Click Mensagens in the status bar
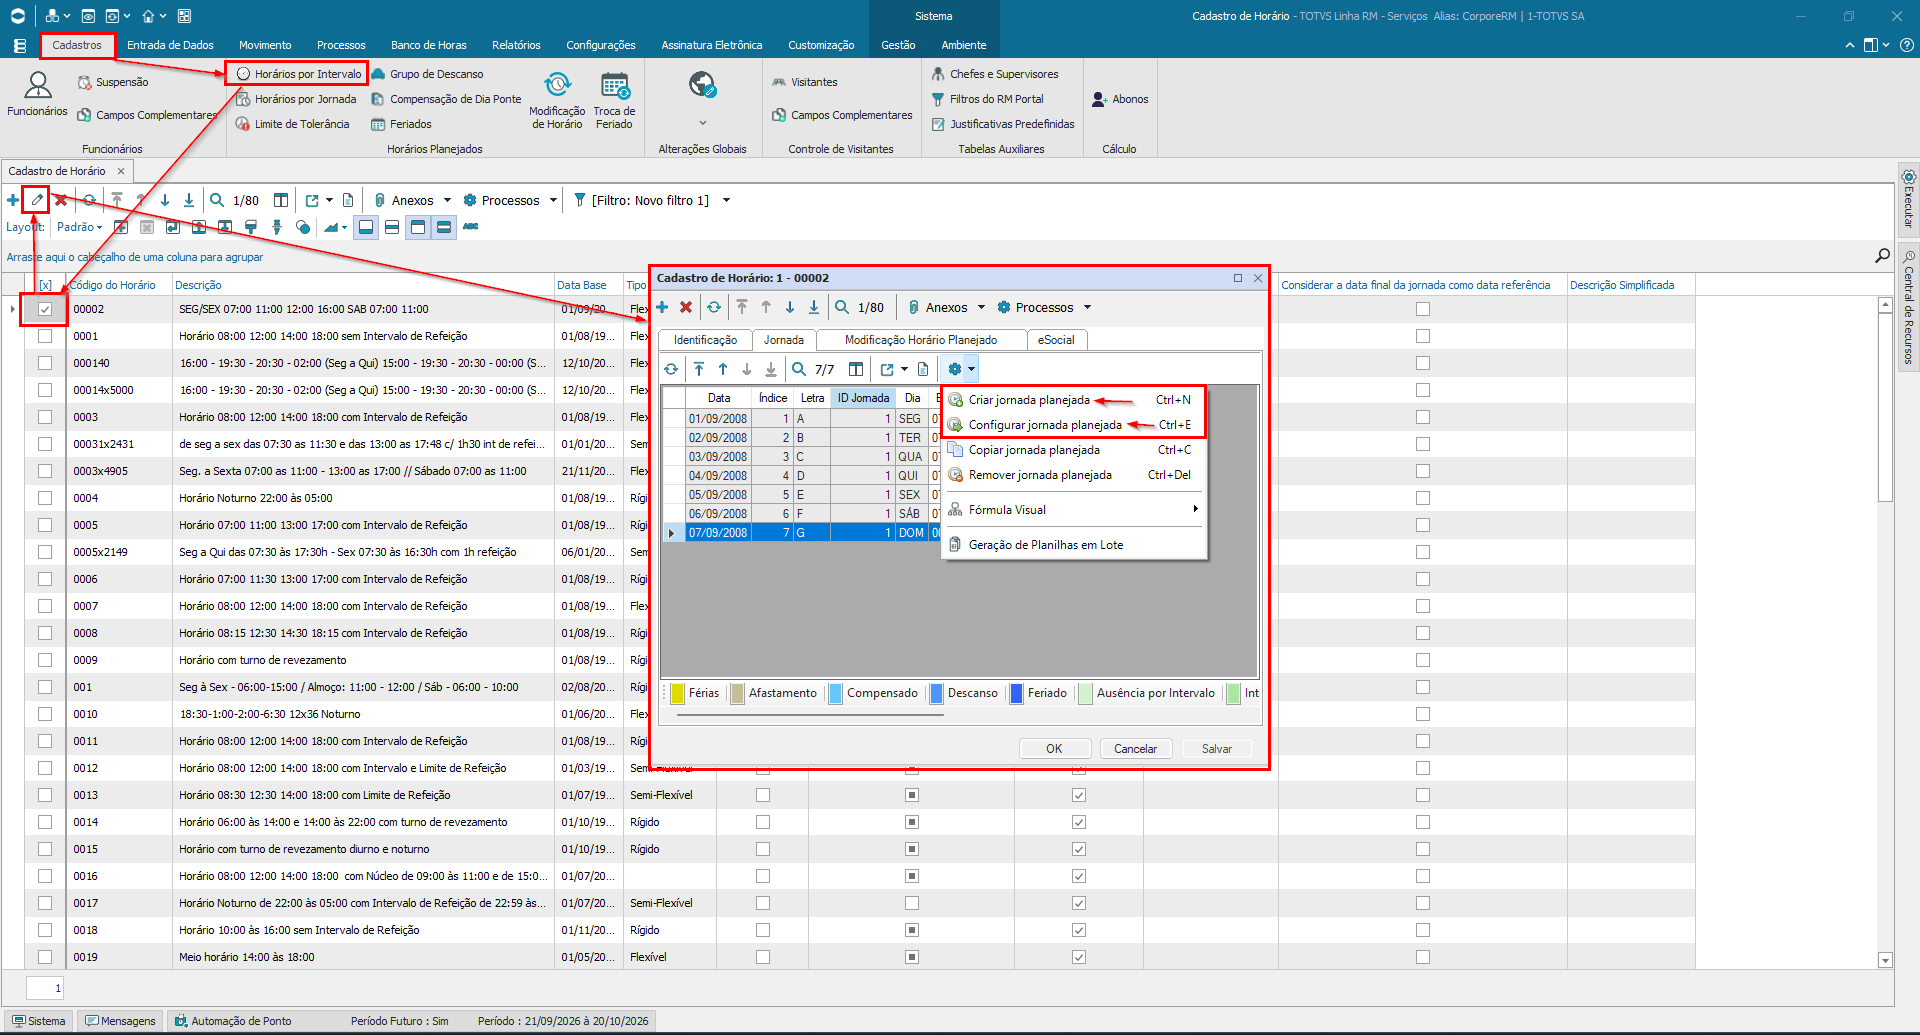The image size is (1920, 1035). (121, 1021)
